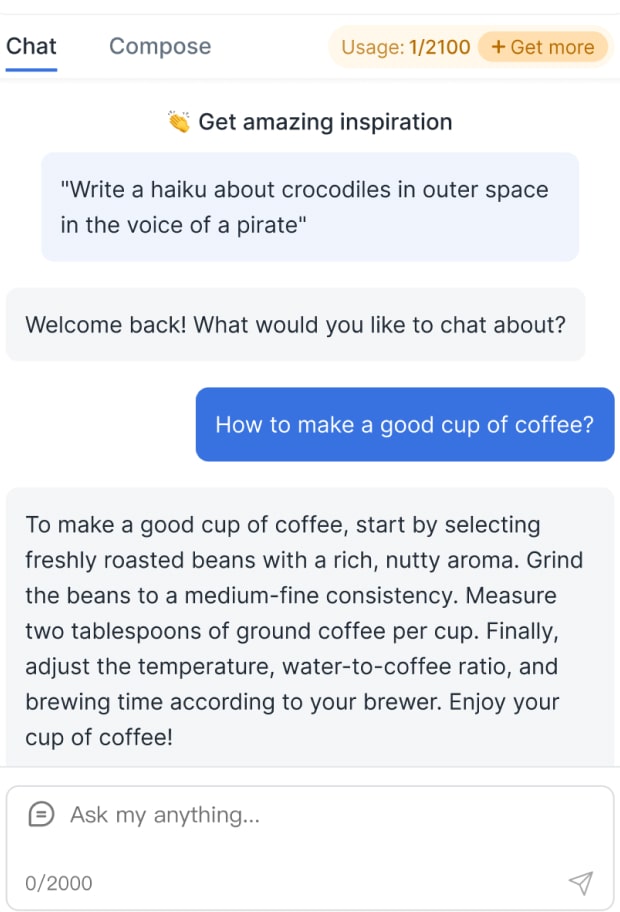620x912 pixels.
Task: Click the Welcome back message bubble
Action: coord(295,325)
